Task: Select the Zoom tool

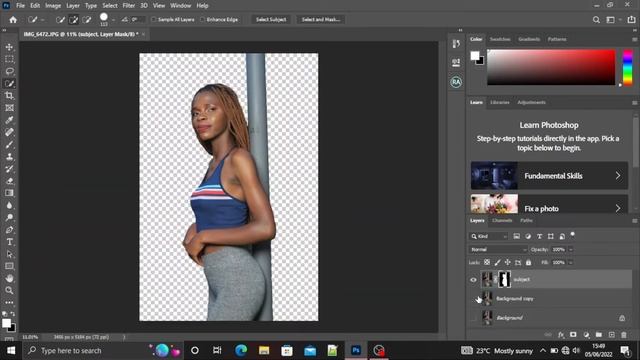Action: coord(9,291)
